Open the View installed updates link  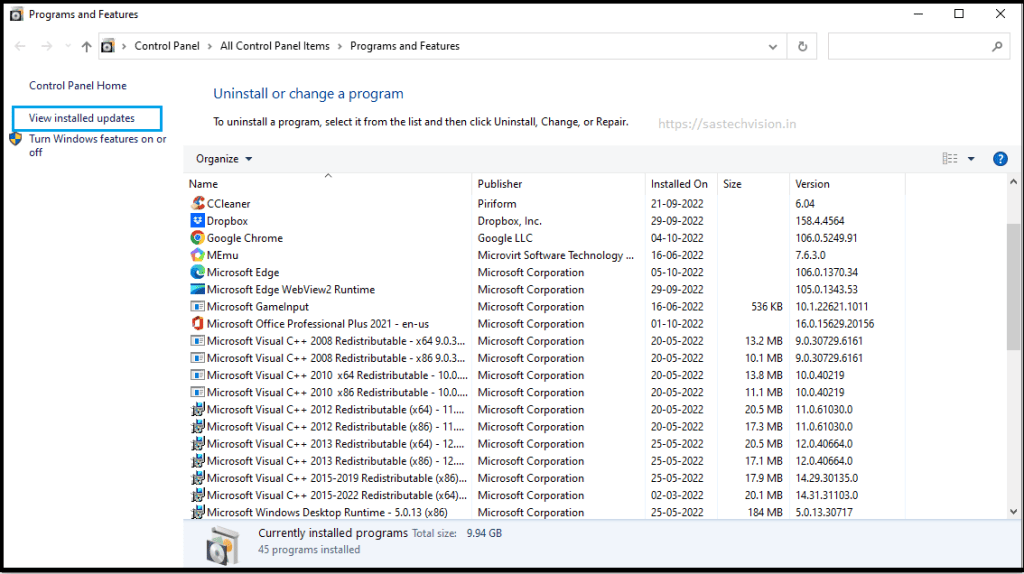click(x=82, y=118)
